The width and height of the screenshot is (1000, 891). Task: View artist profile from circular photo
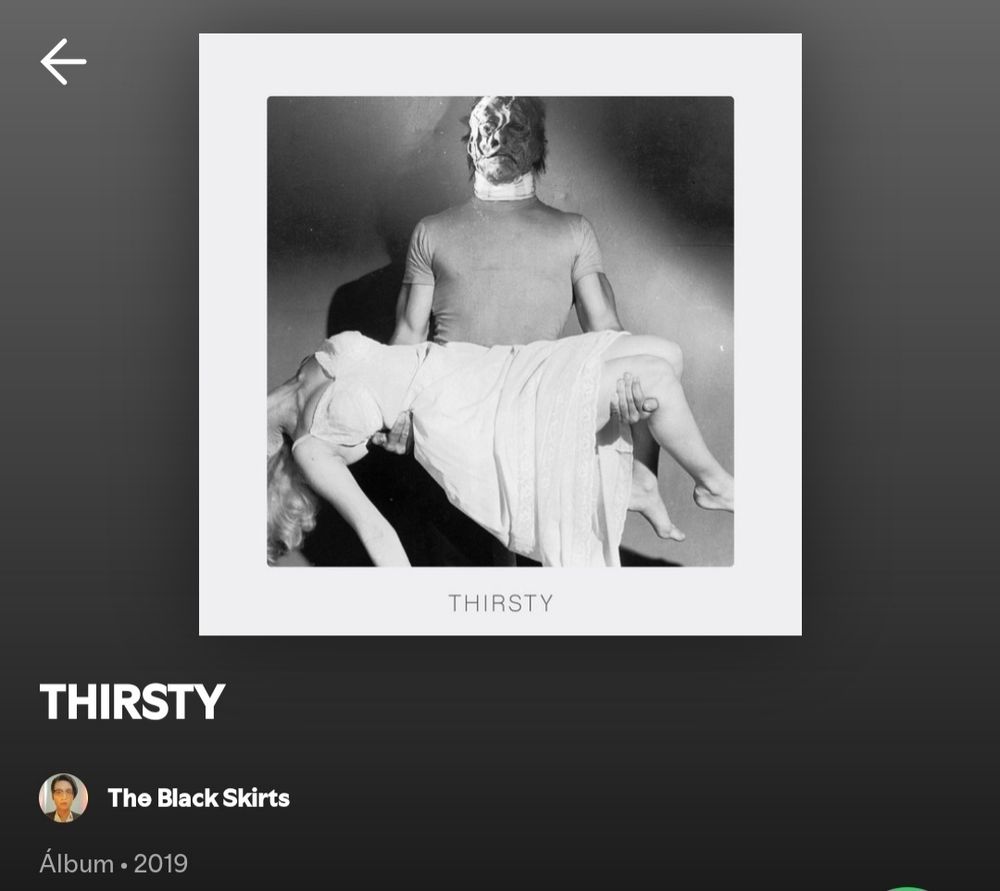tap(63, 797)
